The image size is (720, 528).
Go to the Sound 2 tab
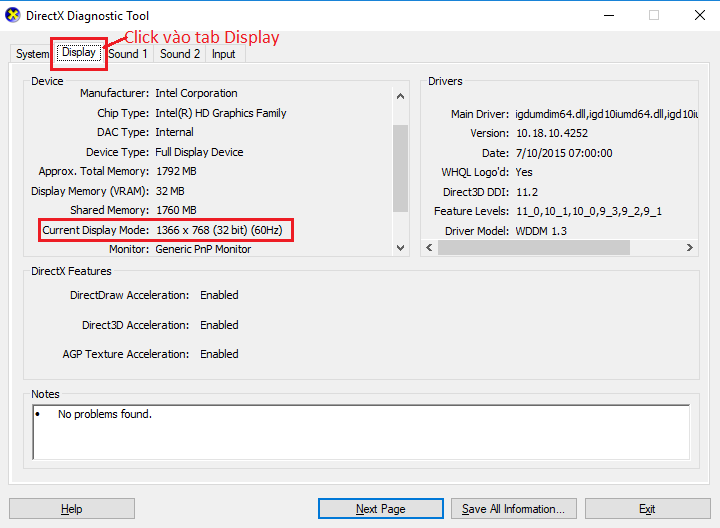coord(180,54)
